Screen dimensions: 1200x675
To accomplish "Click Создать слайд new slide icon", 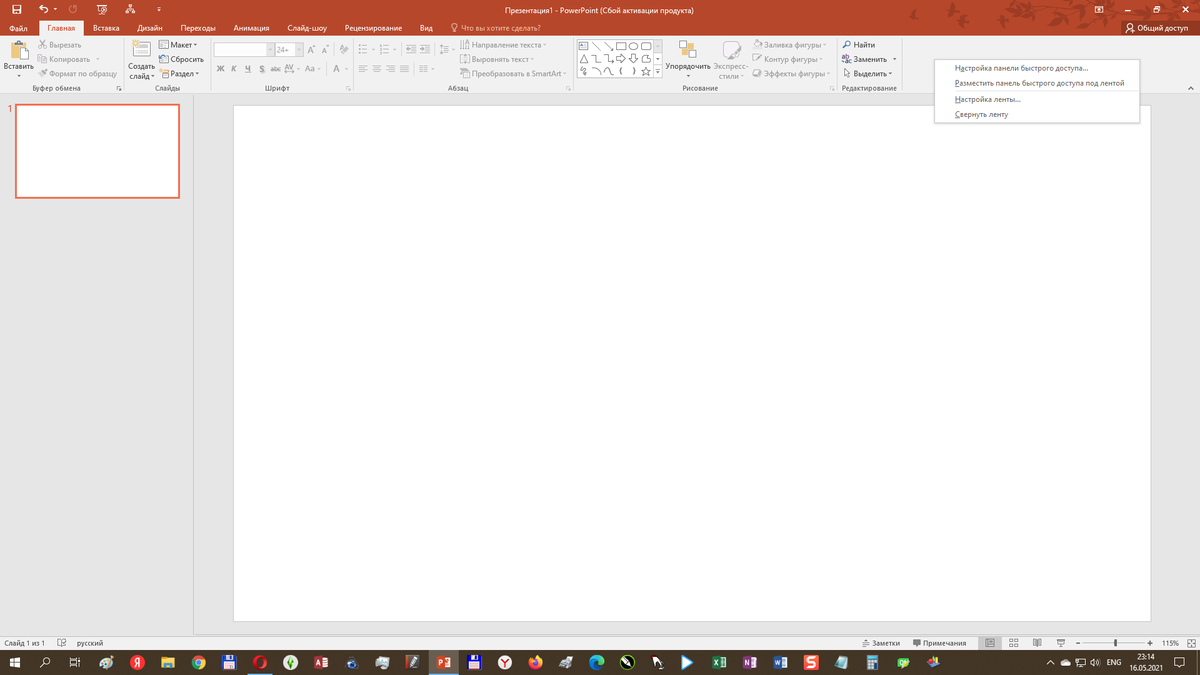I will click(142, 50).
